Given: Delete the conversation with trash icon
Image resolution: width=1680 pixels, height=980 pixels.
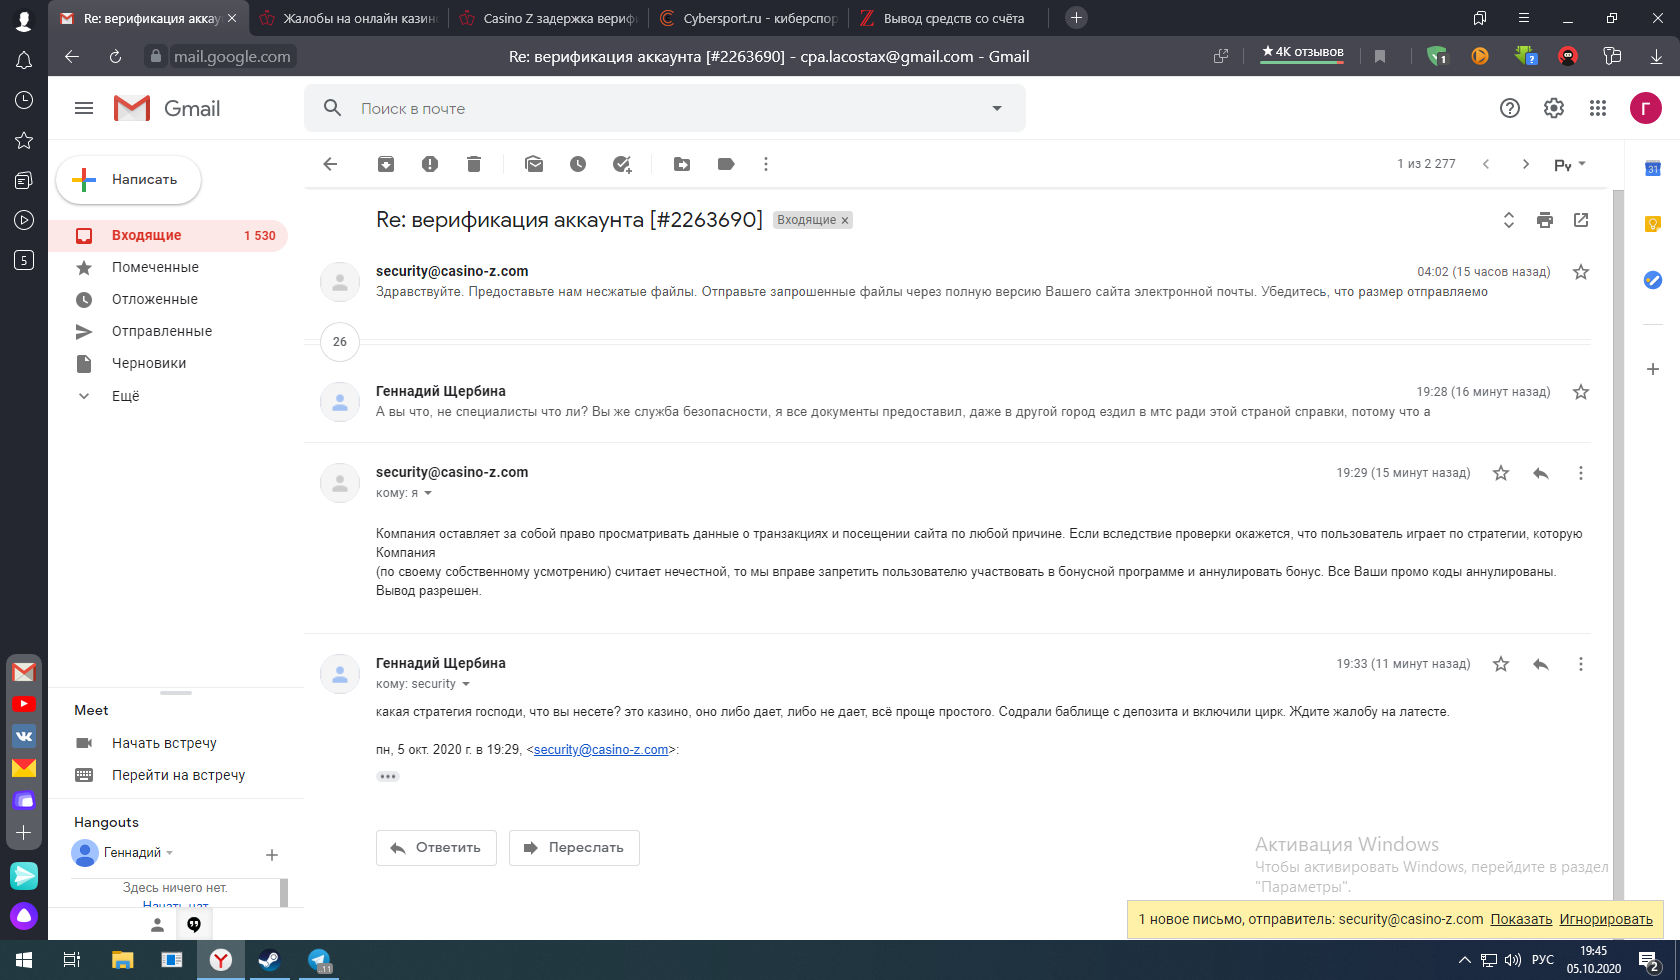Looking at the screenshot, I should (x=474, y=164).
